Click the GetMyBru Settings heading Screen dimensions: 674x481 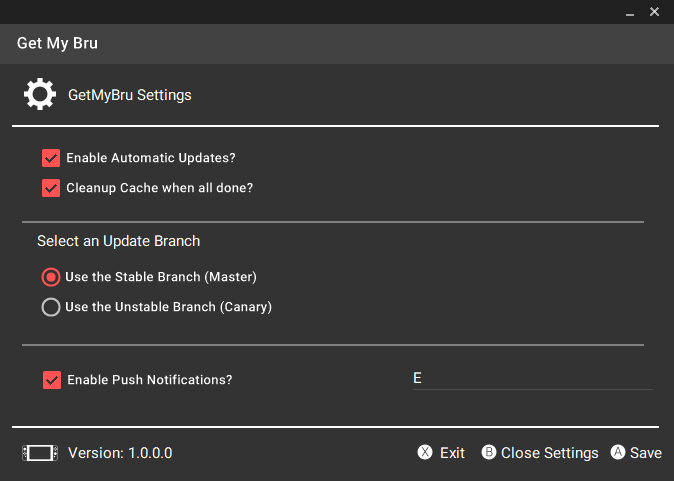tap(129, 95)
